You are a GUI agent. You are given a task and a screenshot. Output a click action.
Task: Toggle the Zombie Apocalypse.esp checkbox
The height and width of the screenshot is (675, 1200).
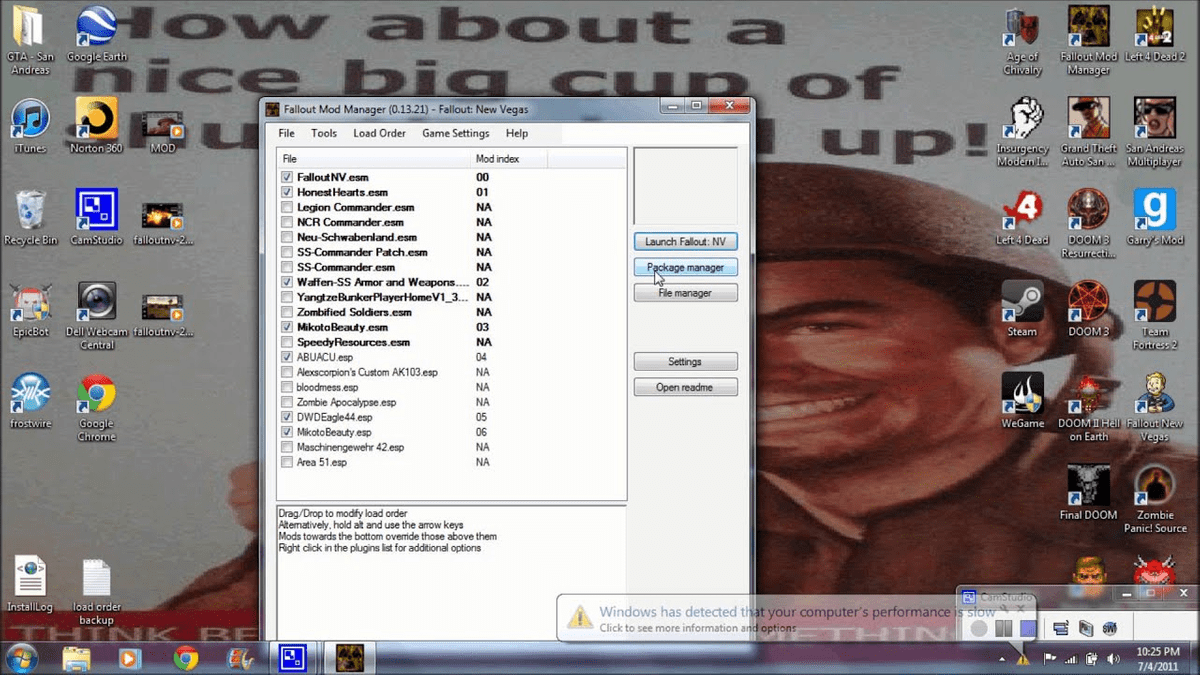[x=288, y=402]
